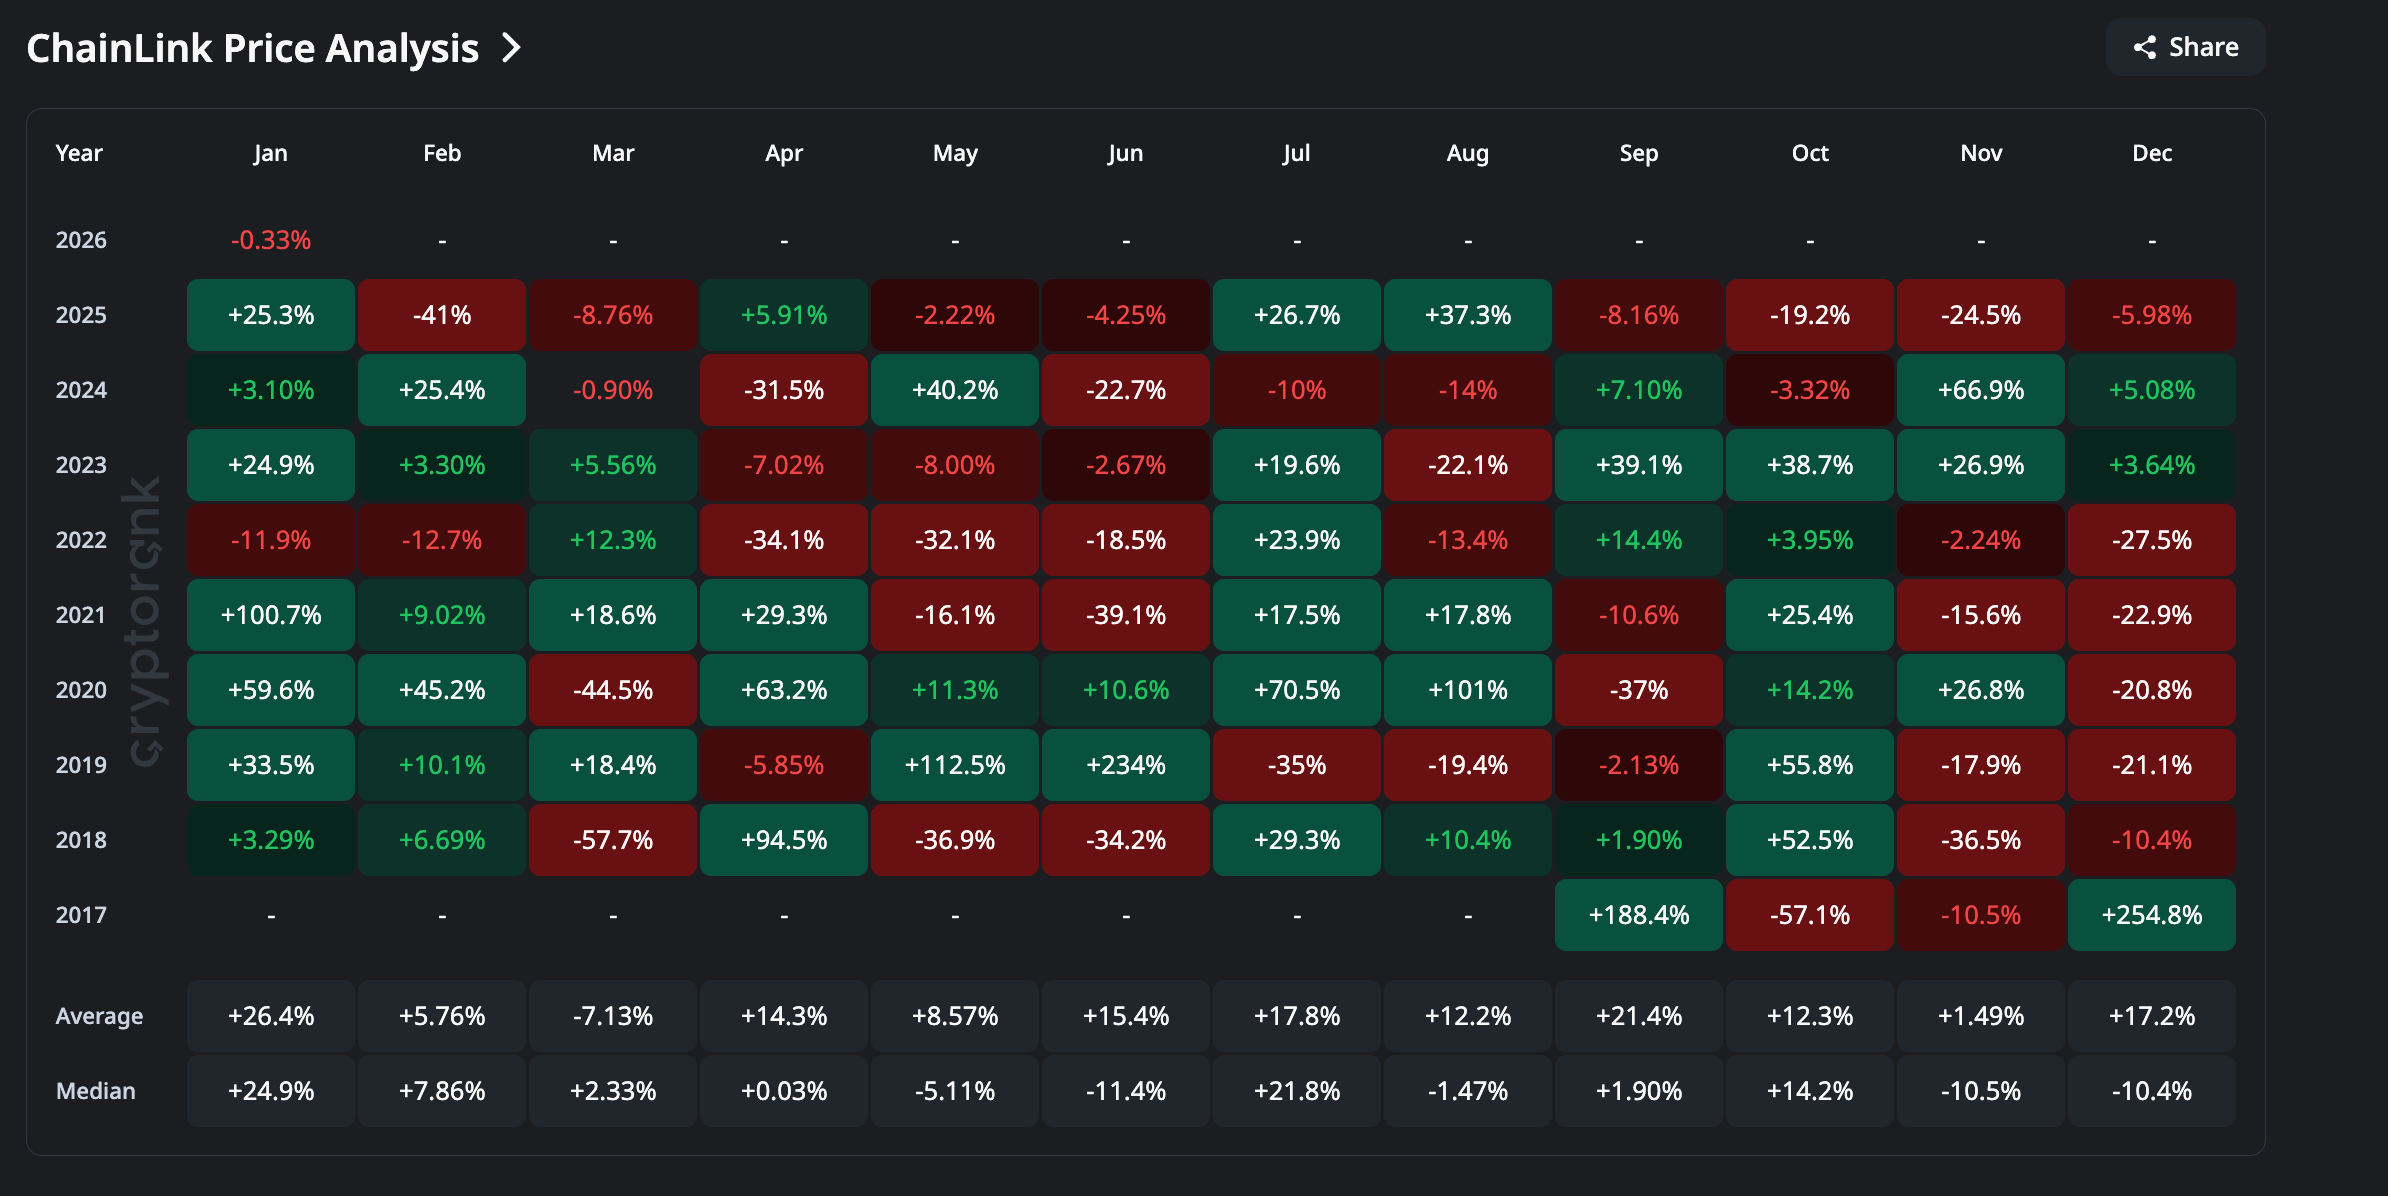This screenshot has width=2388, height=1196.
Task: Select the June 2019 +234% cell
Action: point(1125,765)
